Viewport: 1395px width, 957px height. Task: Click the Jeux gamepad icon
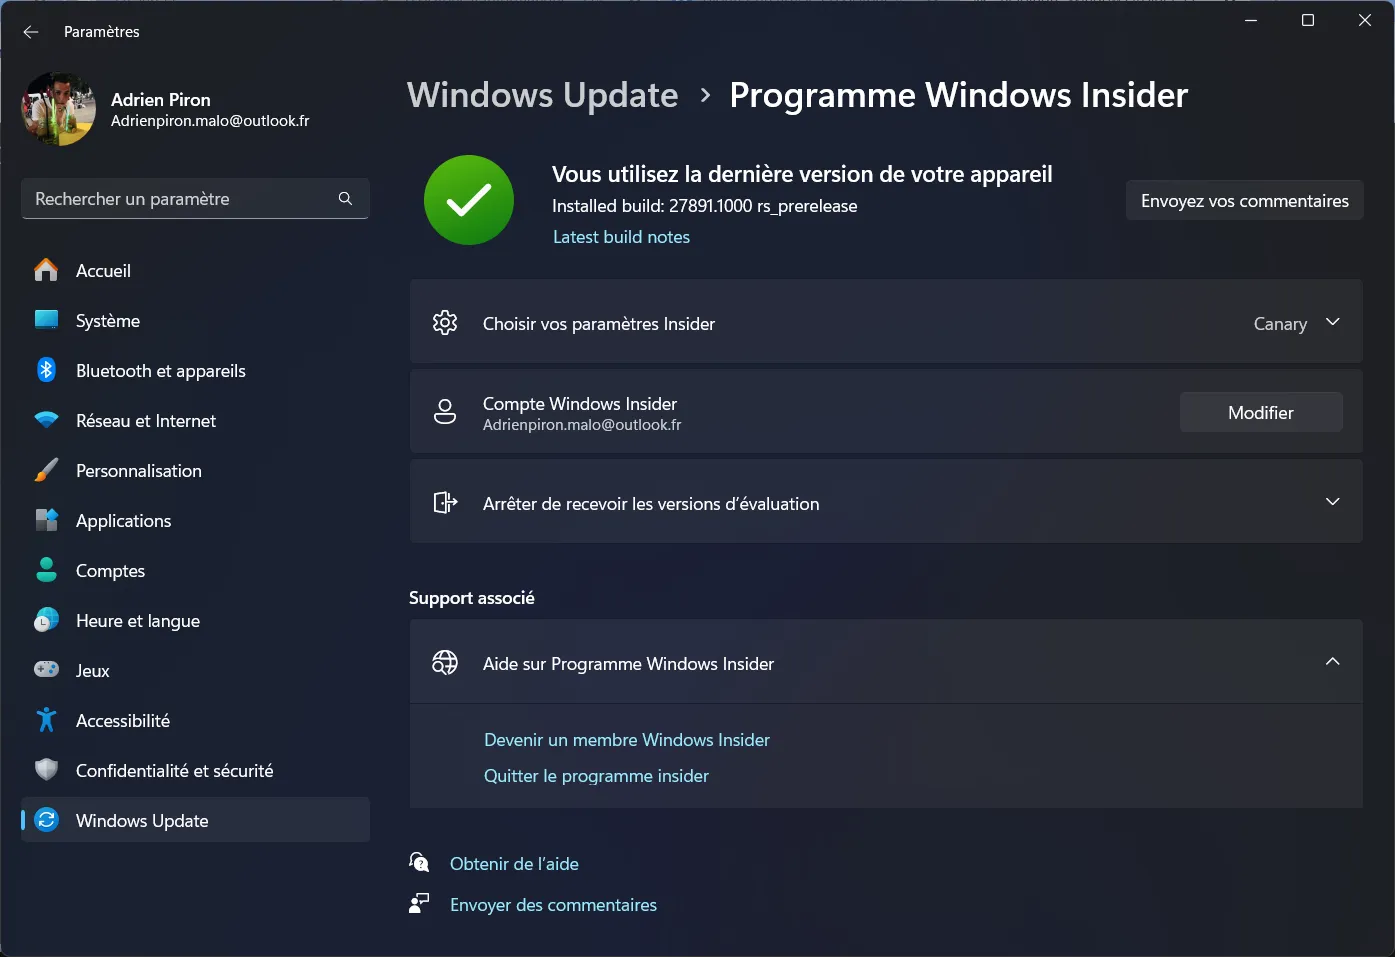pyautogui.click(x=46, y=670)
